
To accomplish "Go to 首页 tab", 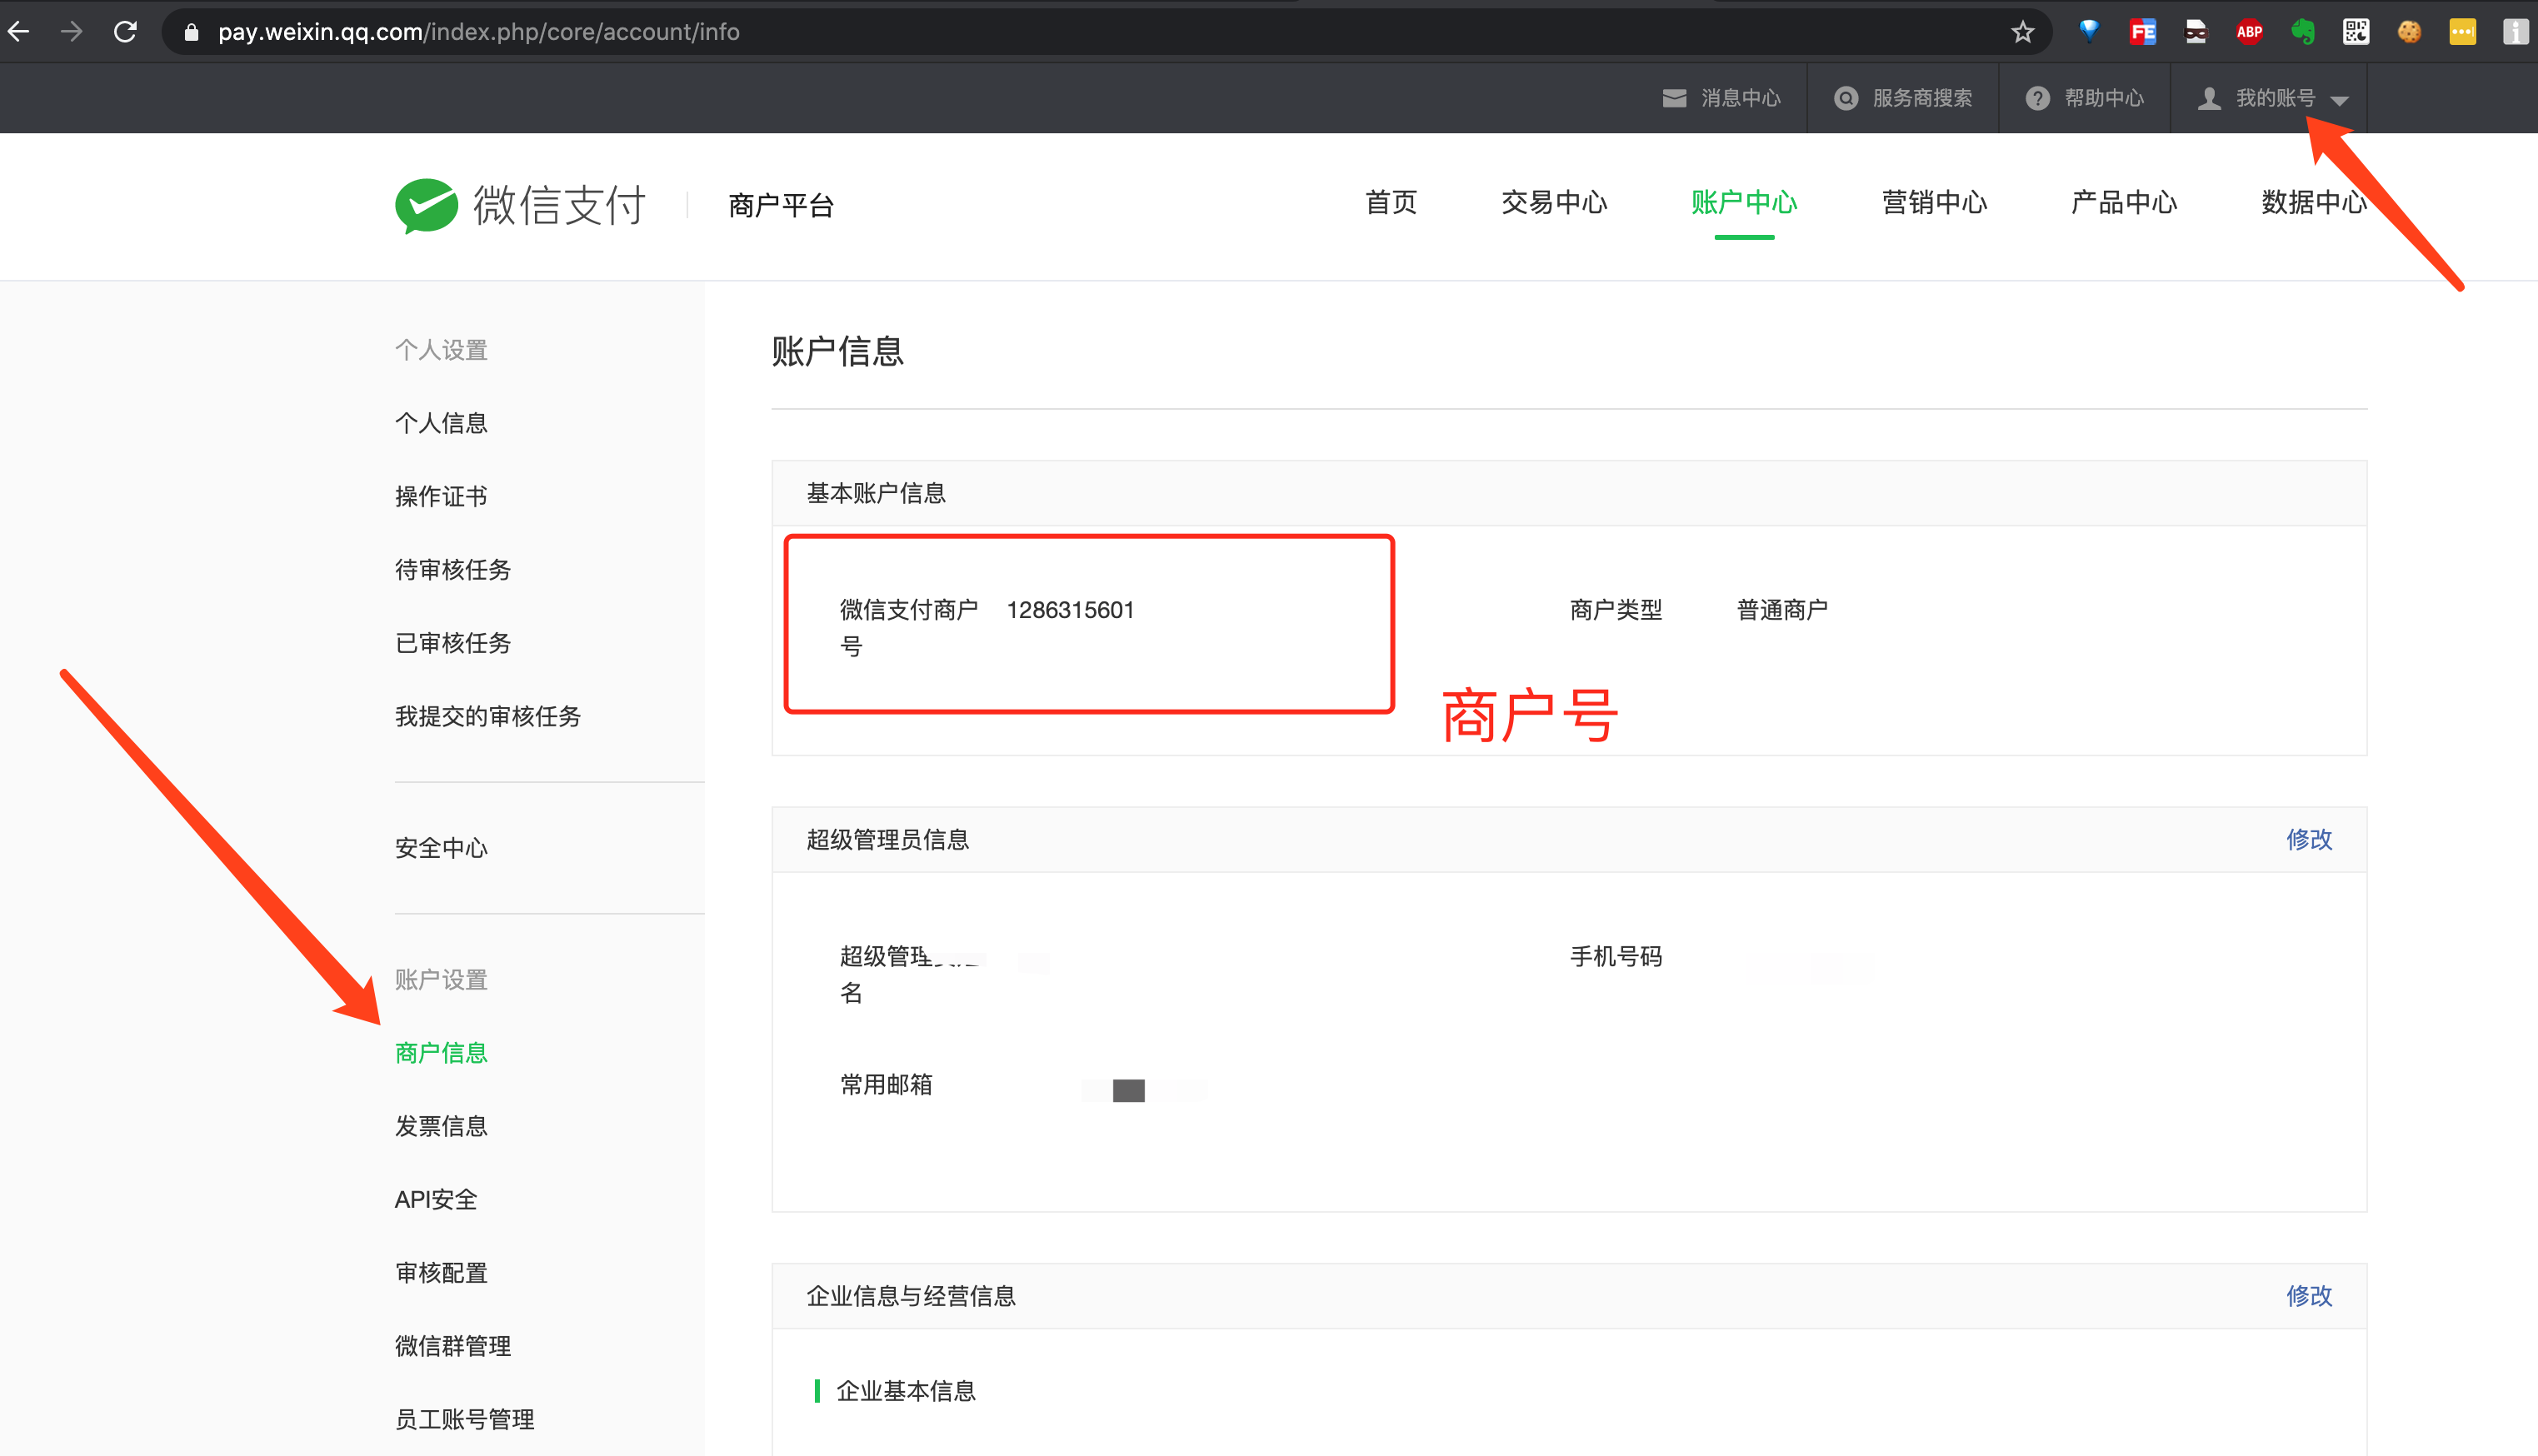I will (1391, 203).
